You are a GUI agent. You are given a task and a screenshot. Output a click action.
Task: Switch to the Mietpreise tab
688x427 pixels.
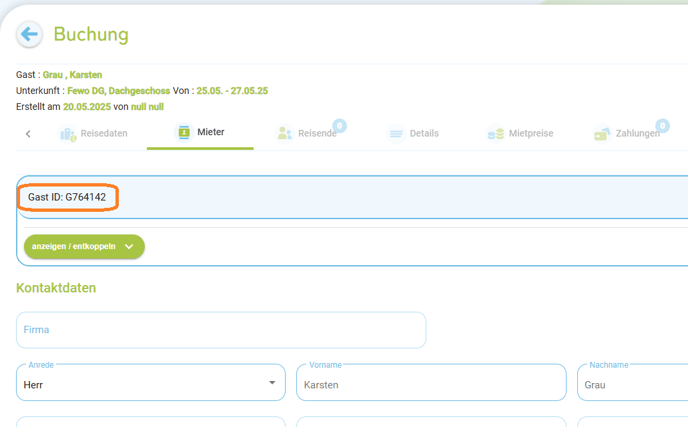point(520,133)
